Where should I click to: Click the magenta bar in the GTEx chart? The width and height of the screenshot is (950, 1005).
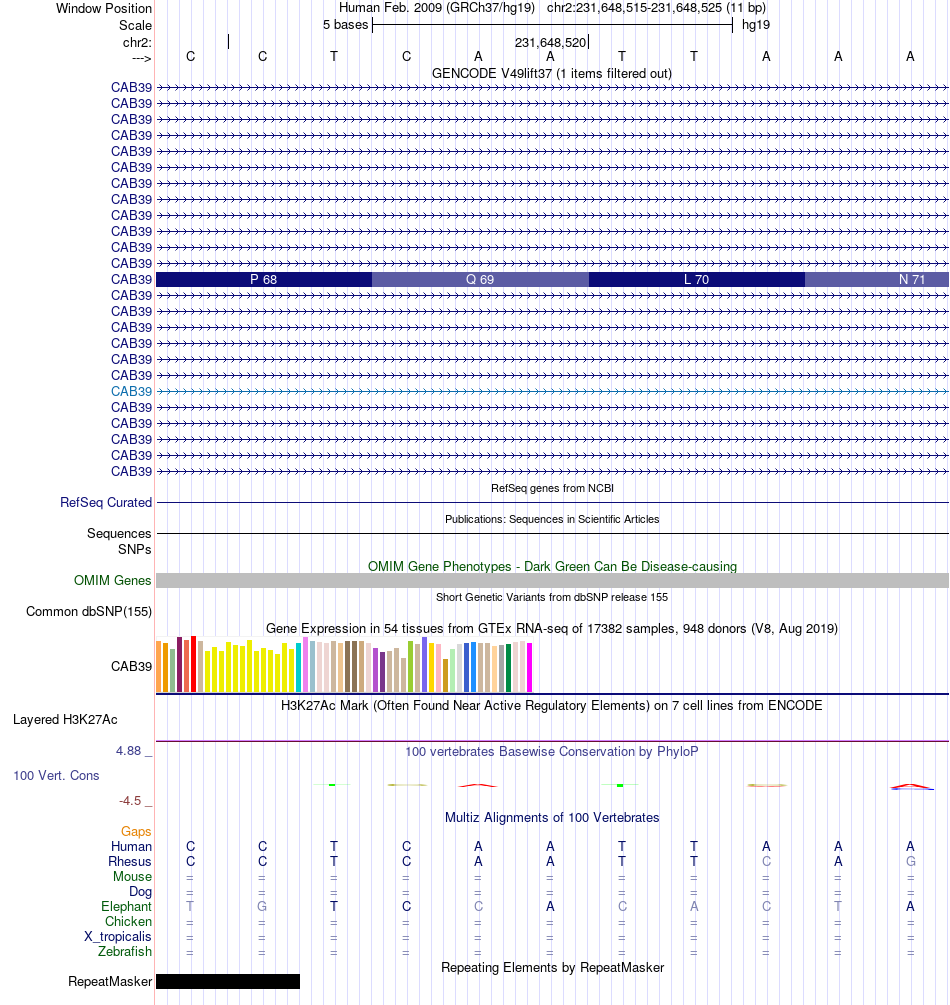529,667
